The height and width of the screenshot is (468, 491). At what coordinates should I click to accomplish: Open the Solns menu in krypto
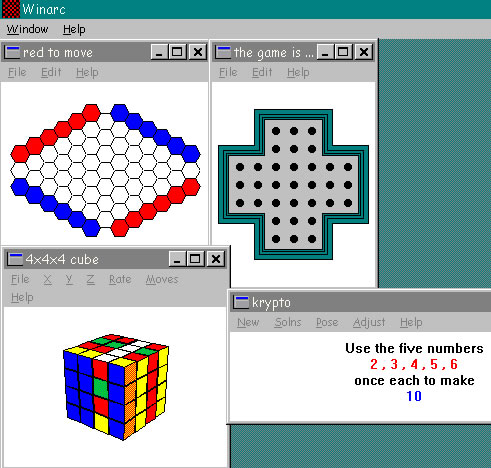coord(288,322)
